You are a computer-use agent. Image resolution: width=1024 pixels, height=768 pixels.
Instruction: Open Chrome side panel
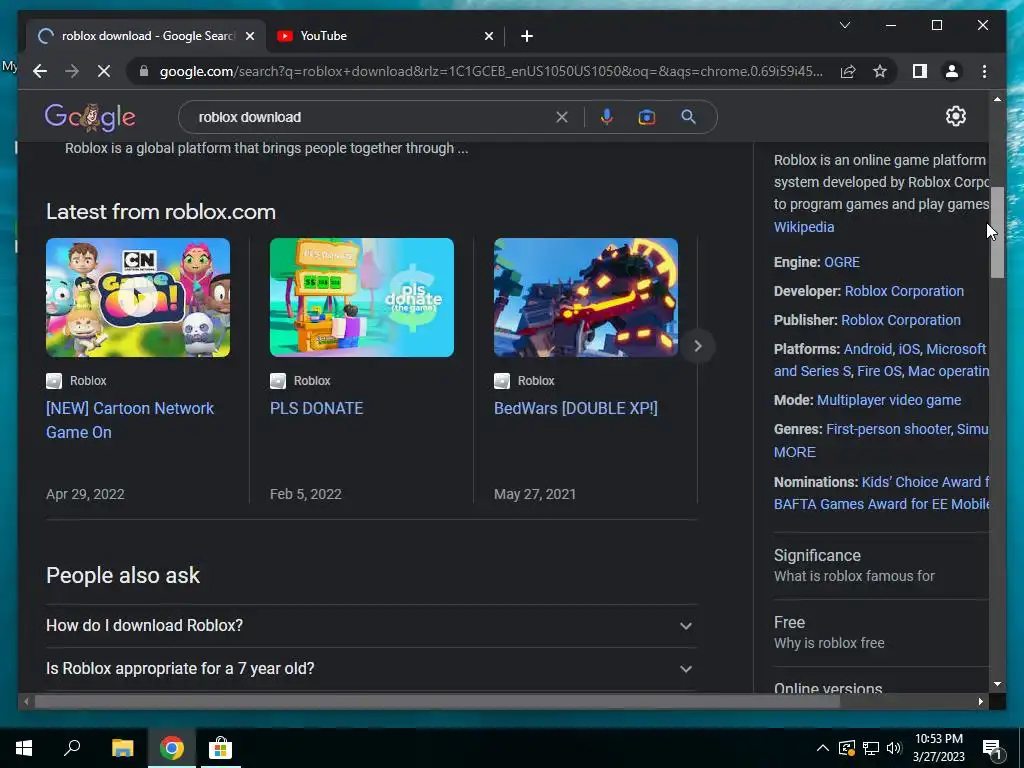(920, 71)
